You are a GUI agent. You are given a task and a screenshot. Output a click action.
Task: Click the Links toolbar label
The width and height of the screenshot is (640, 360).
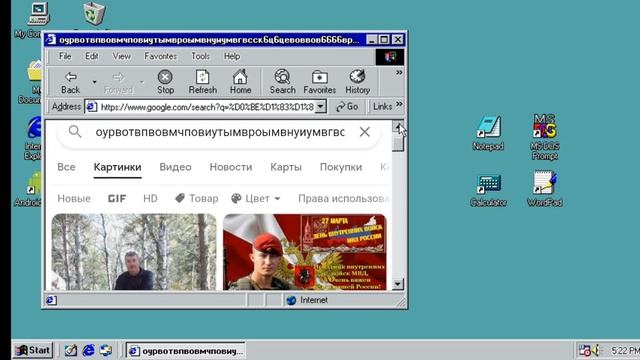(382, 107)
